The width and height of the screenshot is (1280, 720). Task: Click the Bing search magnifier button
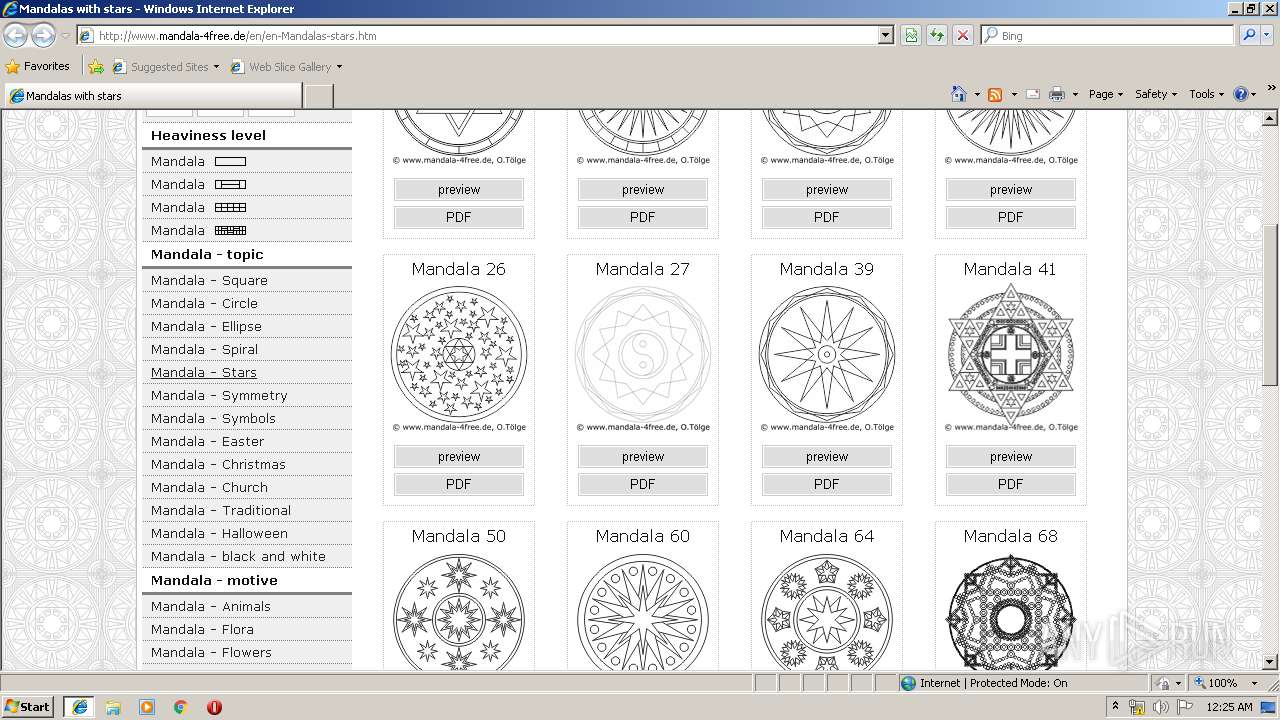(x=1248, y=35)
